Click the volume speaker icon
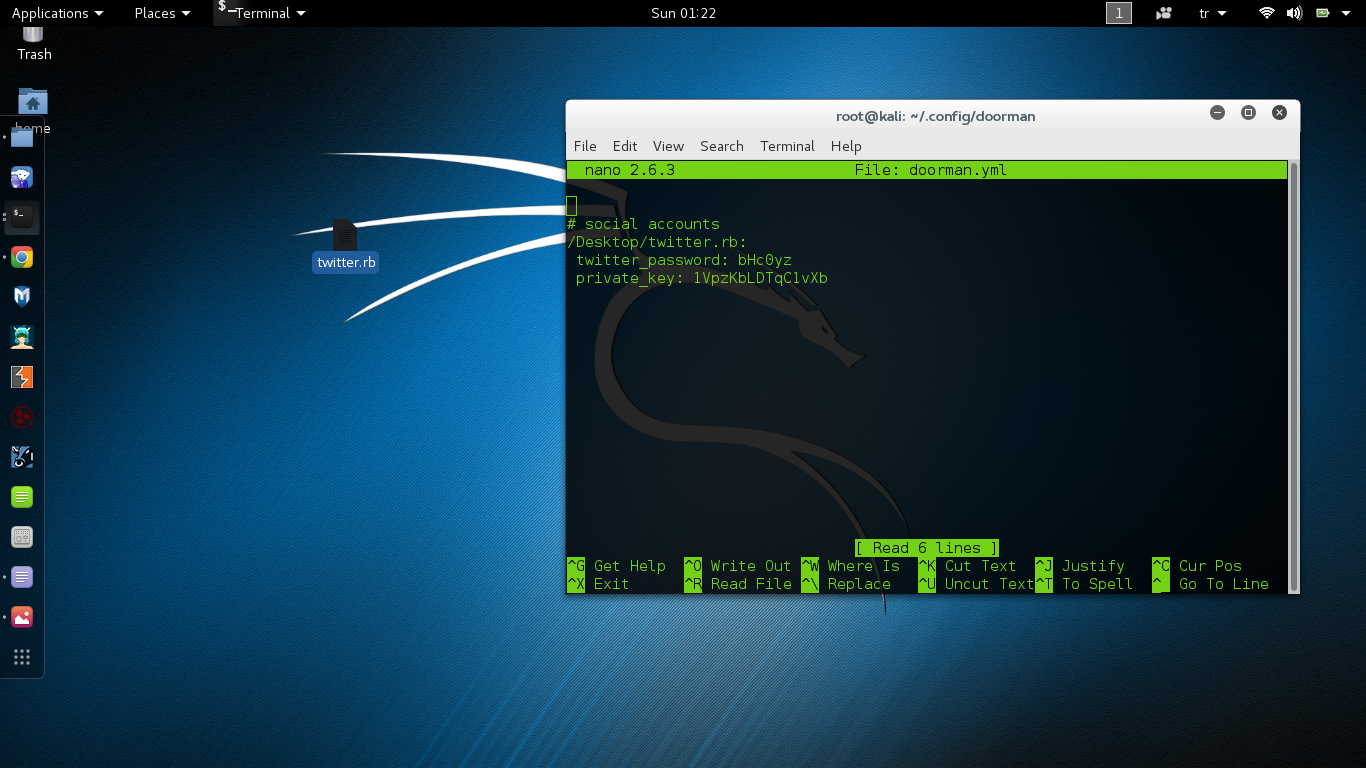This screenshot has width=1366, height=768. pyautogui.click(x=1294, y=13)
